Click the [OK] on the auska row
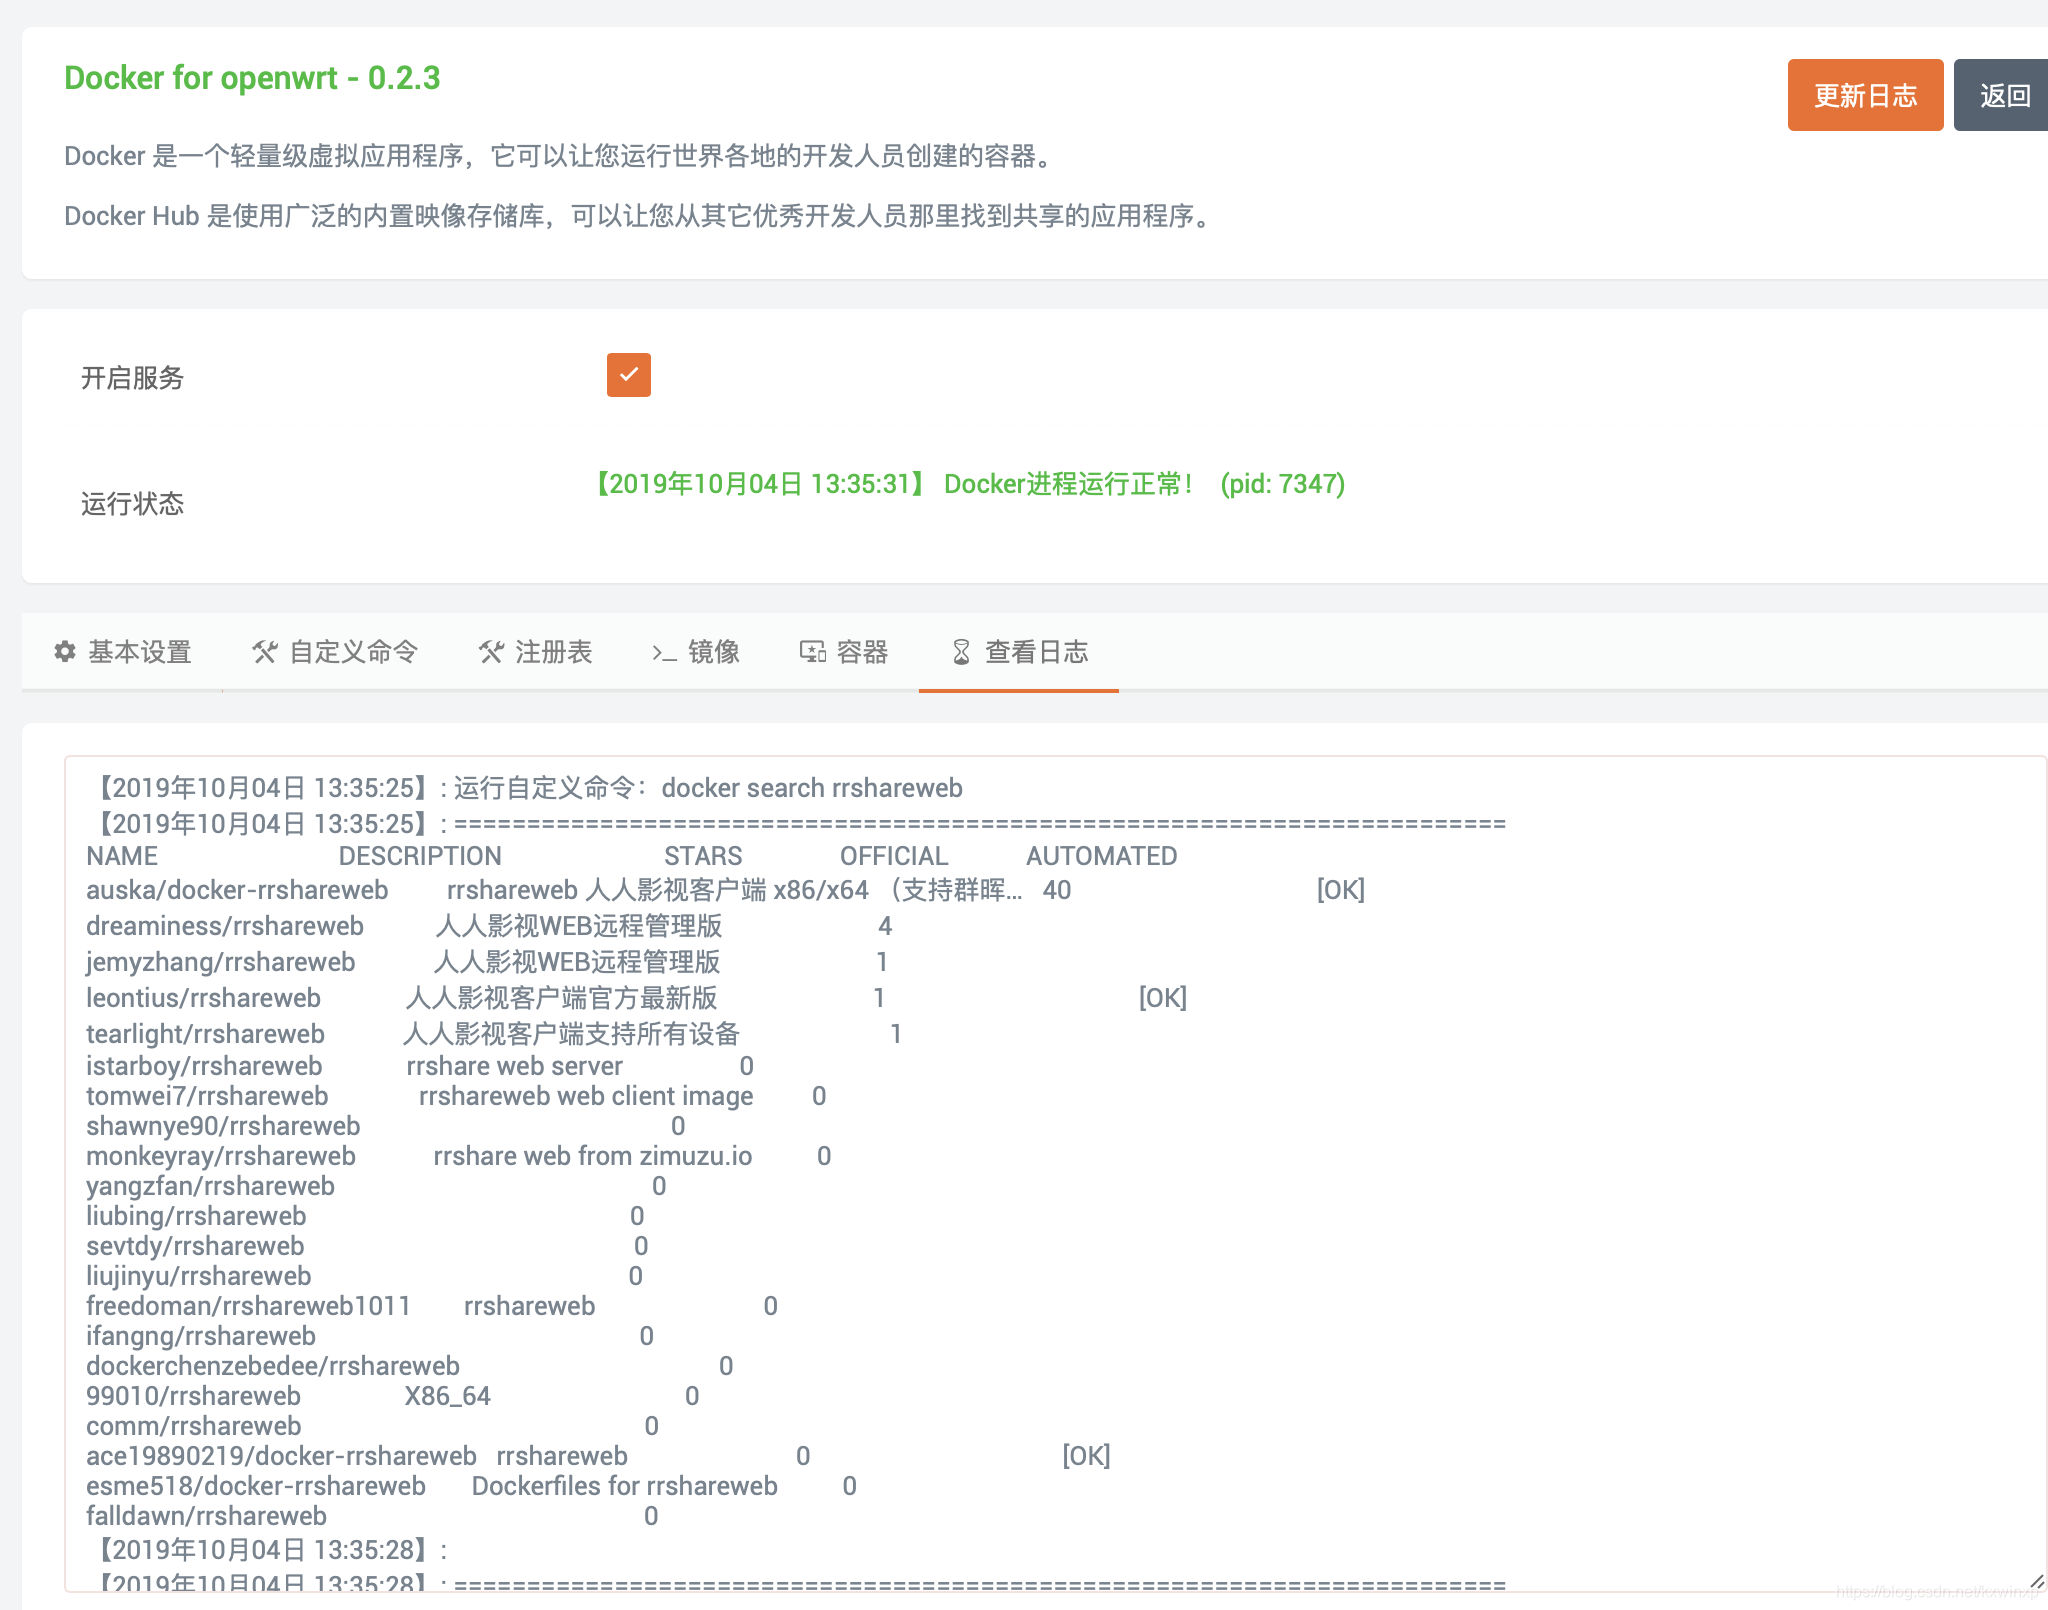The width and height of the screenshot is (2048, 1610). (1341, 890)
